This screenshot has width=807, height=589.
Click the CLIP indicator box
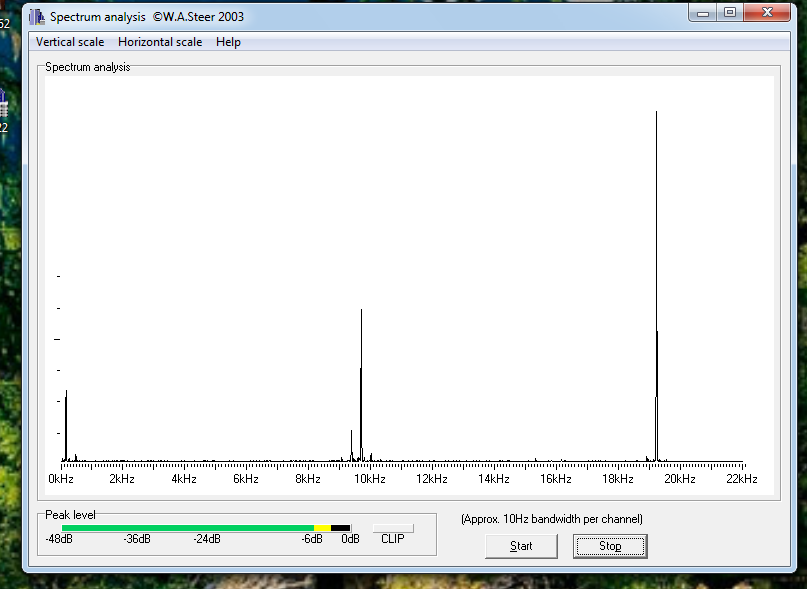[393, 528]
